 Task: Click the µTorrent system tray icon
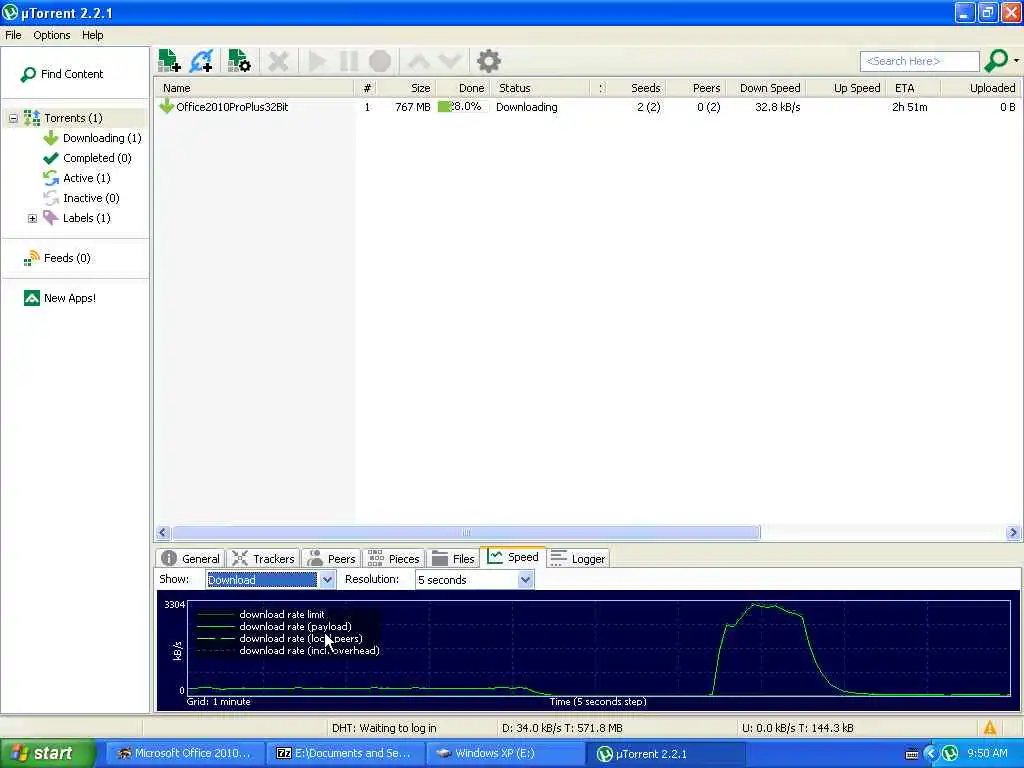pos(950,754)
